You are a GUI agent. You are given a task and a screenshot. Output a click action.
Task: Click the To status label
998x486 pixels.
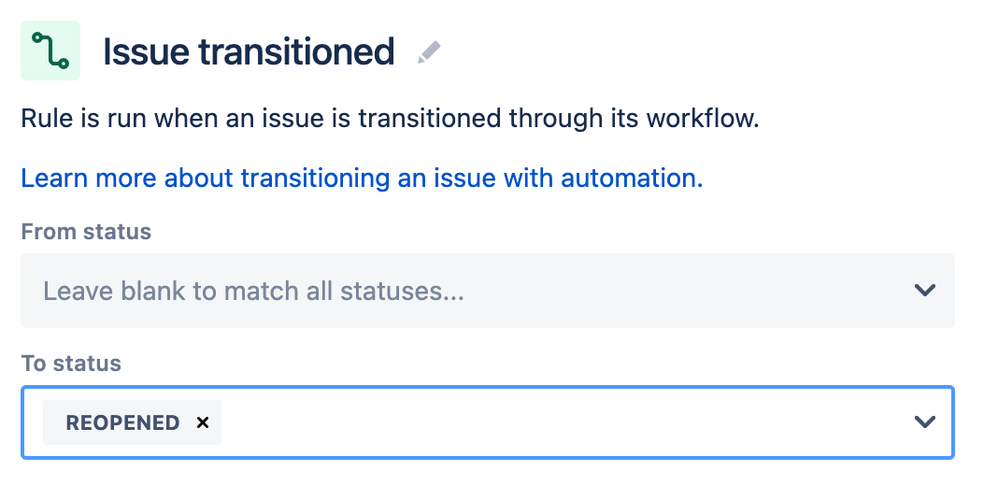coord(71,363)
